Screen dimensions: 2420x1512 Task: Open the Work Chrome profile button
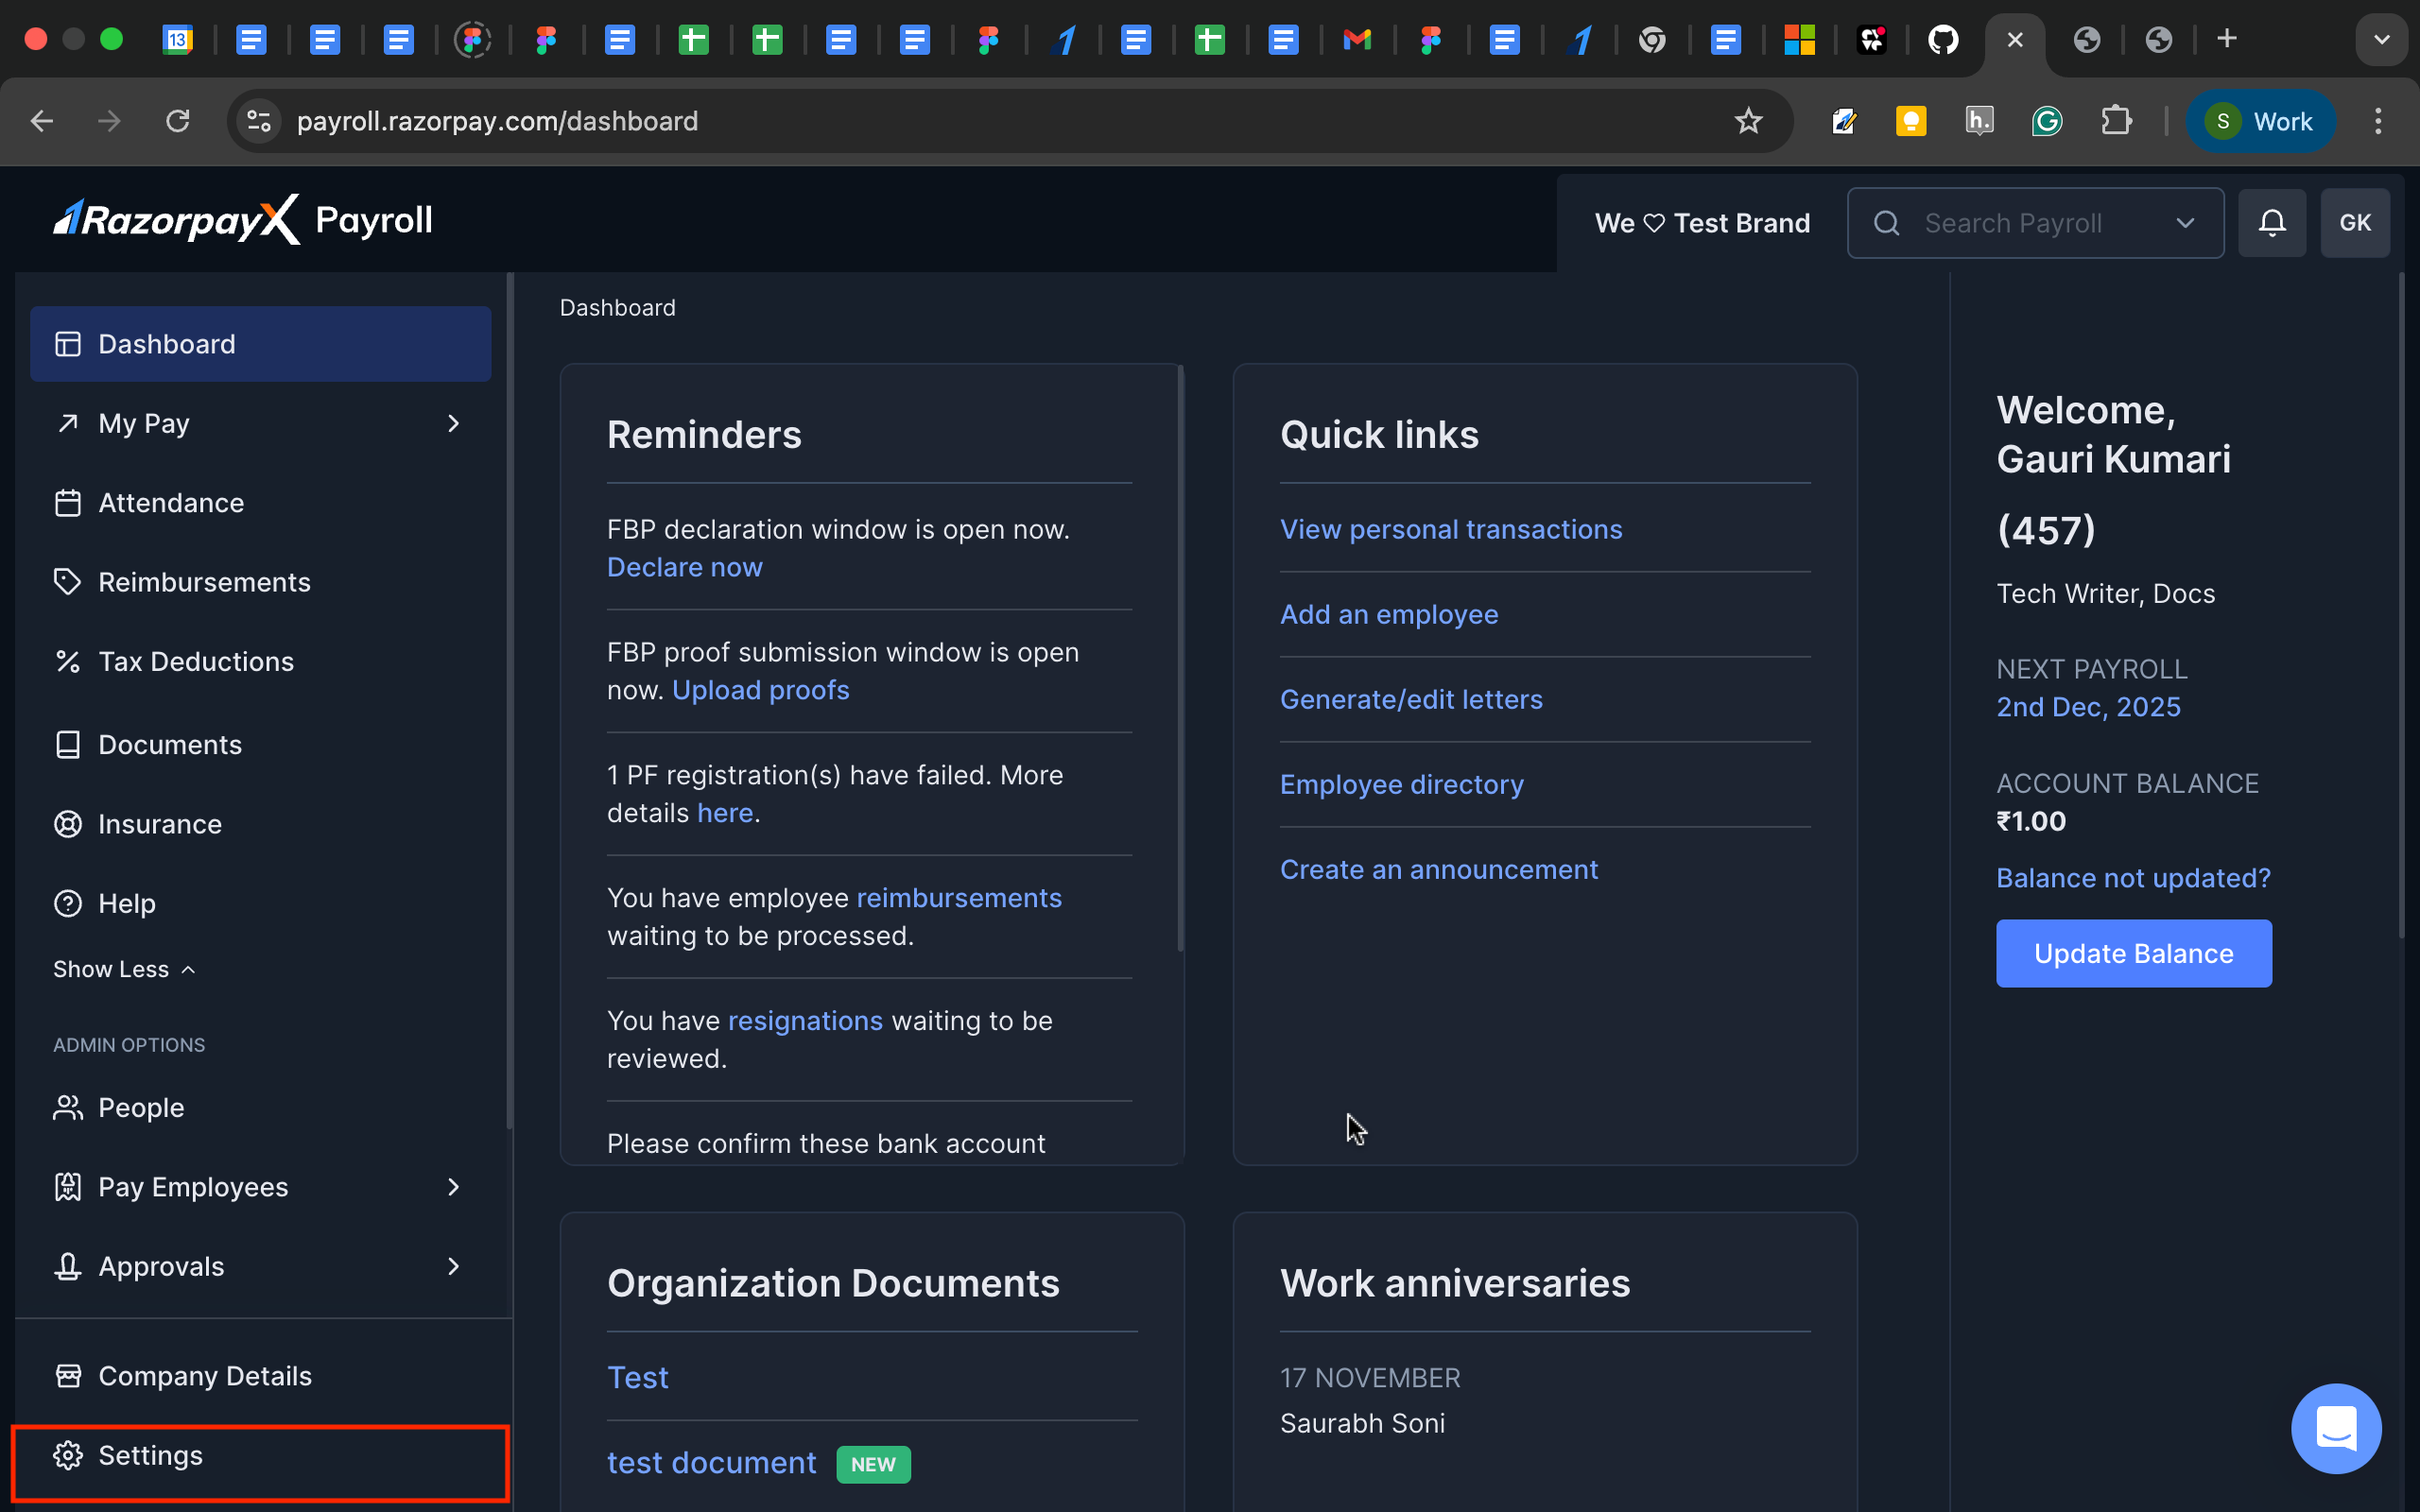(2260, 121)
